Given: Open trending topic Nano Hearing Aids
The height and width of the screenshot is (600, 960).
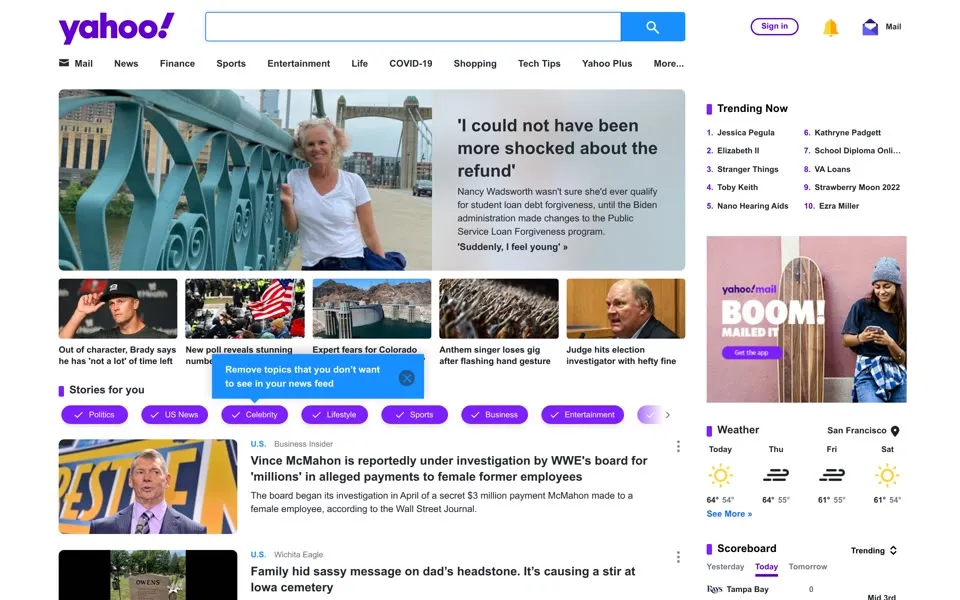Looking at the screenshot, I should [x=752, y=206].
